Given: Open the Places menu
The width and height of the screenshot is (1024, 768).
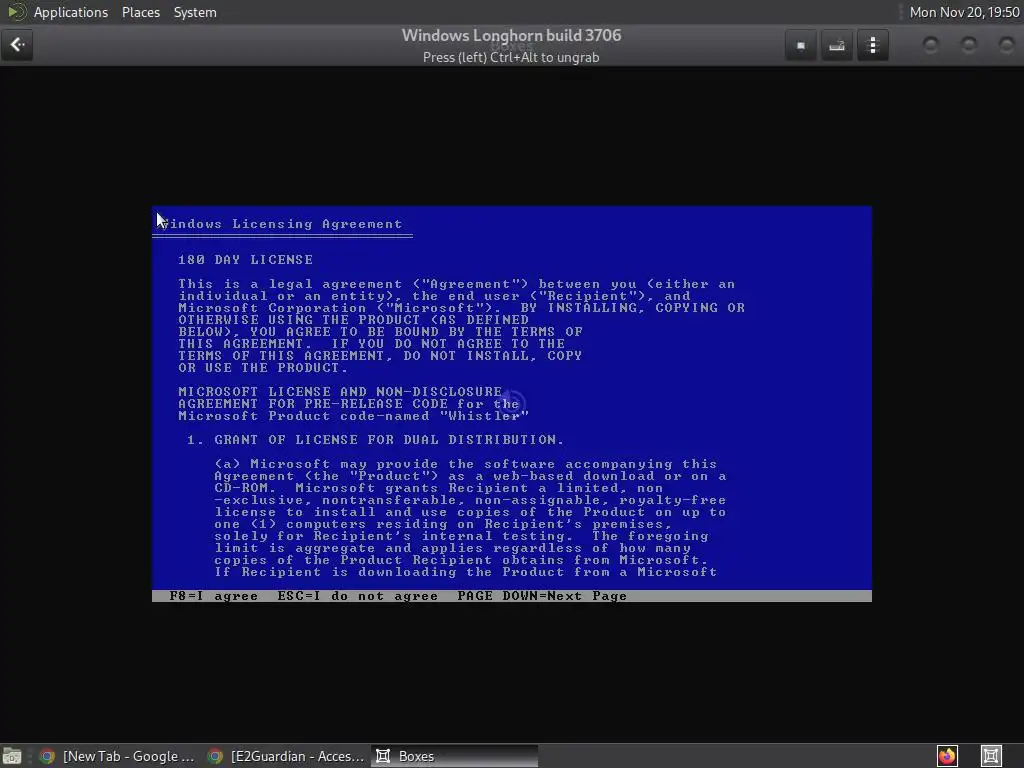Looking at the screenshot, I should [140, 12].
